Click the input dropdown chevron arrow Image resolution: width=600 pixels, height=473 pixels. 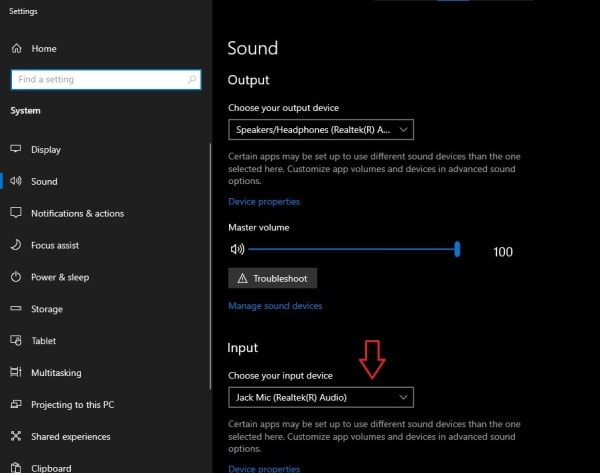point(403,397)
